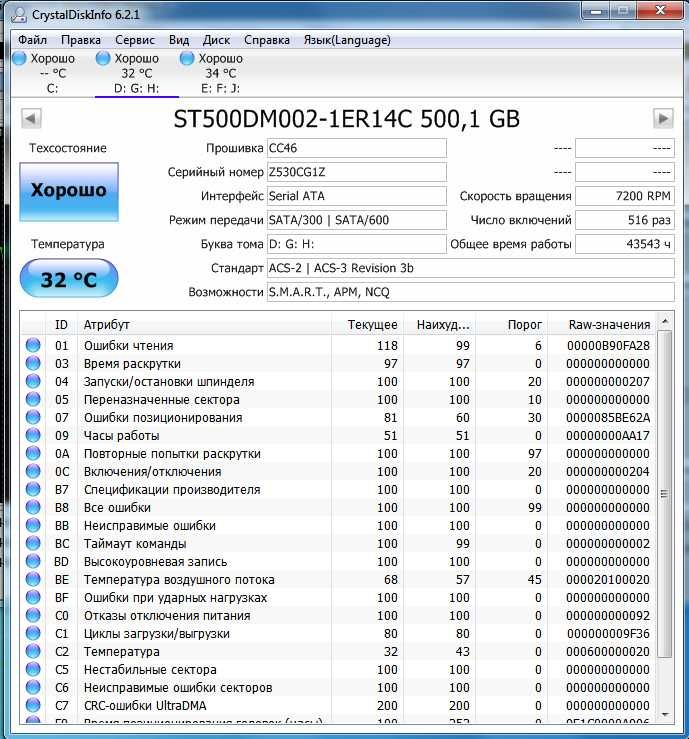
Task: Open the Сервис menu
Action: pos(135,40)
